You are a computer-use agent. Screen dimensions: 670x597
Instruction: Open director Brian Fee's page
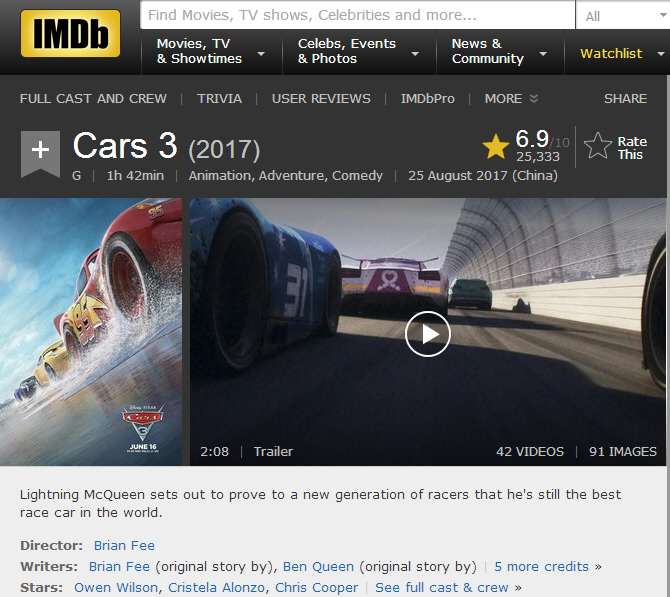tap(124, 546)
